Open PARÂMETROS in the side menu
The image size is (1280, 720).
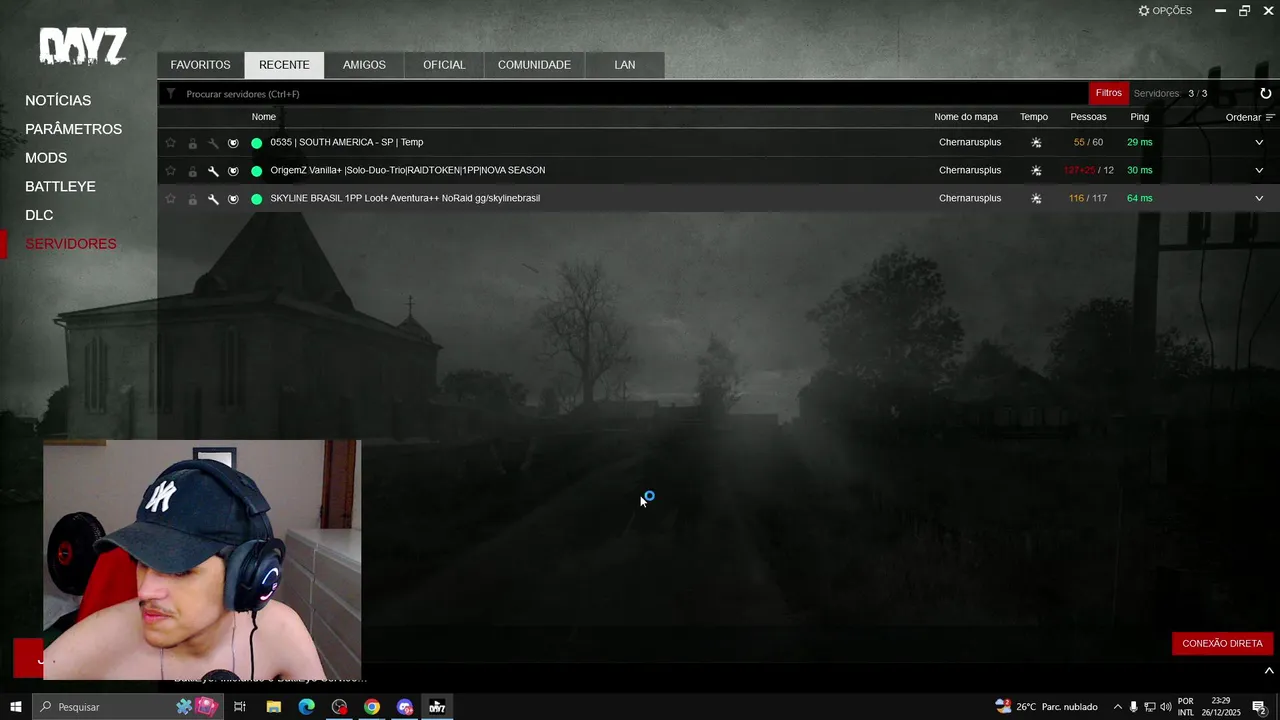(x=73, y=129)
